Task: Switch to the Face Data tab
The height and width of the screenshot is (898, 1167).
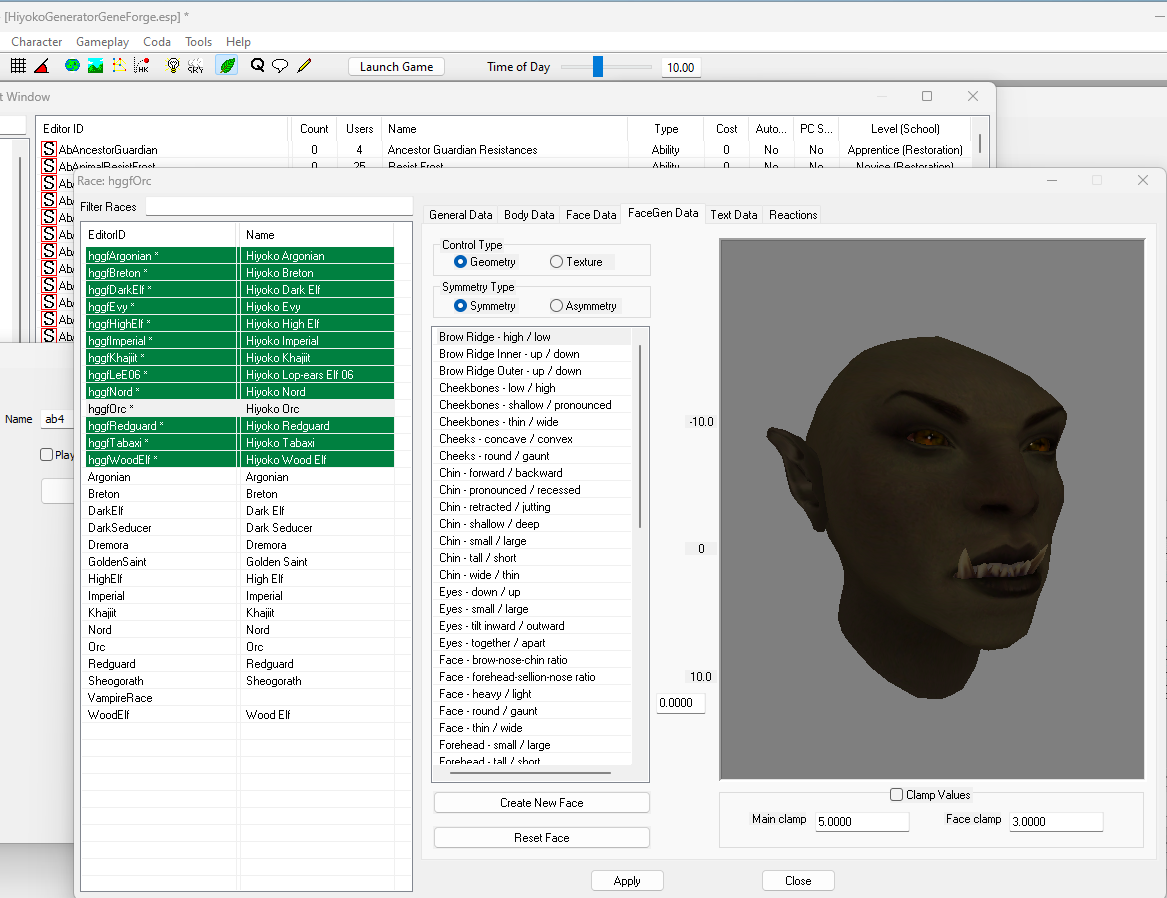Action: point(591,215)
